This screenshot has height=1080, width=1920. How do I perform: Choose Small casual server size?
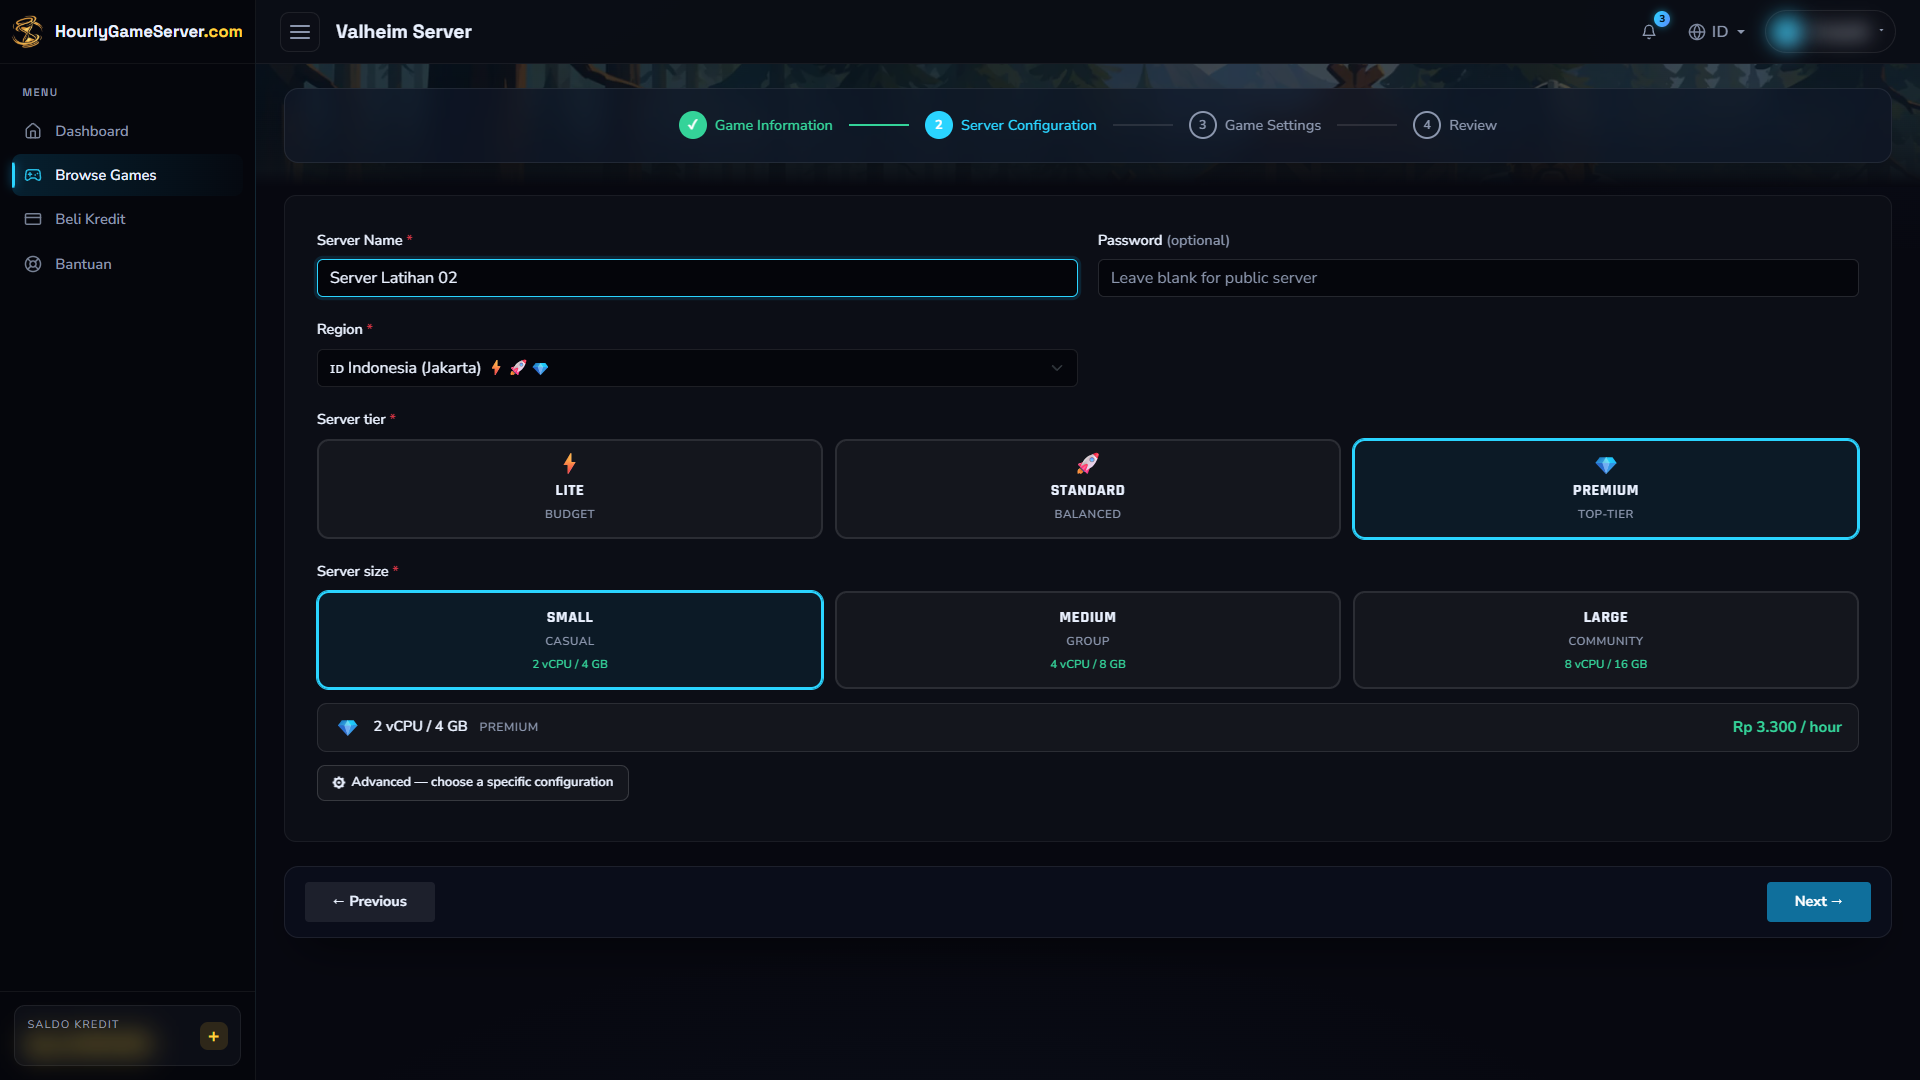[x=570, y=640]
